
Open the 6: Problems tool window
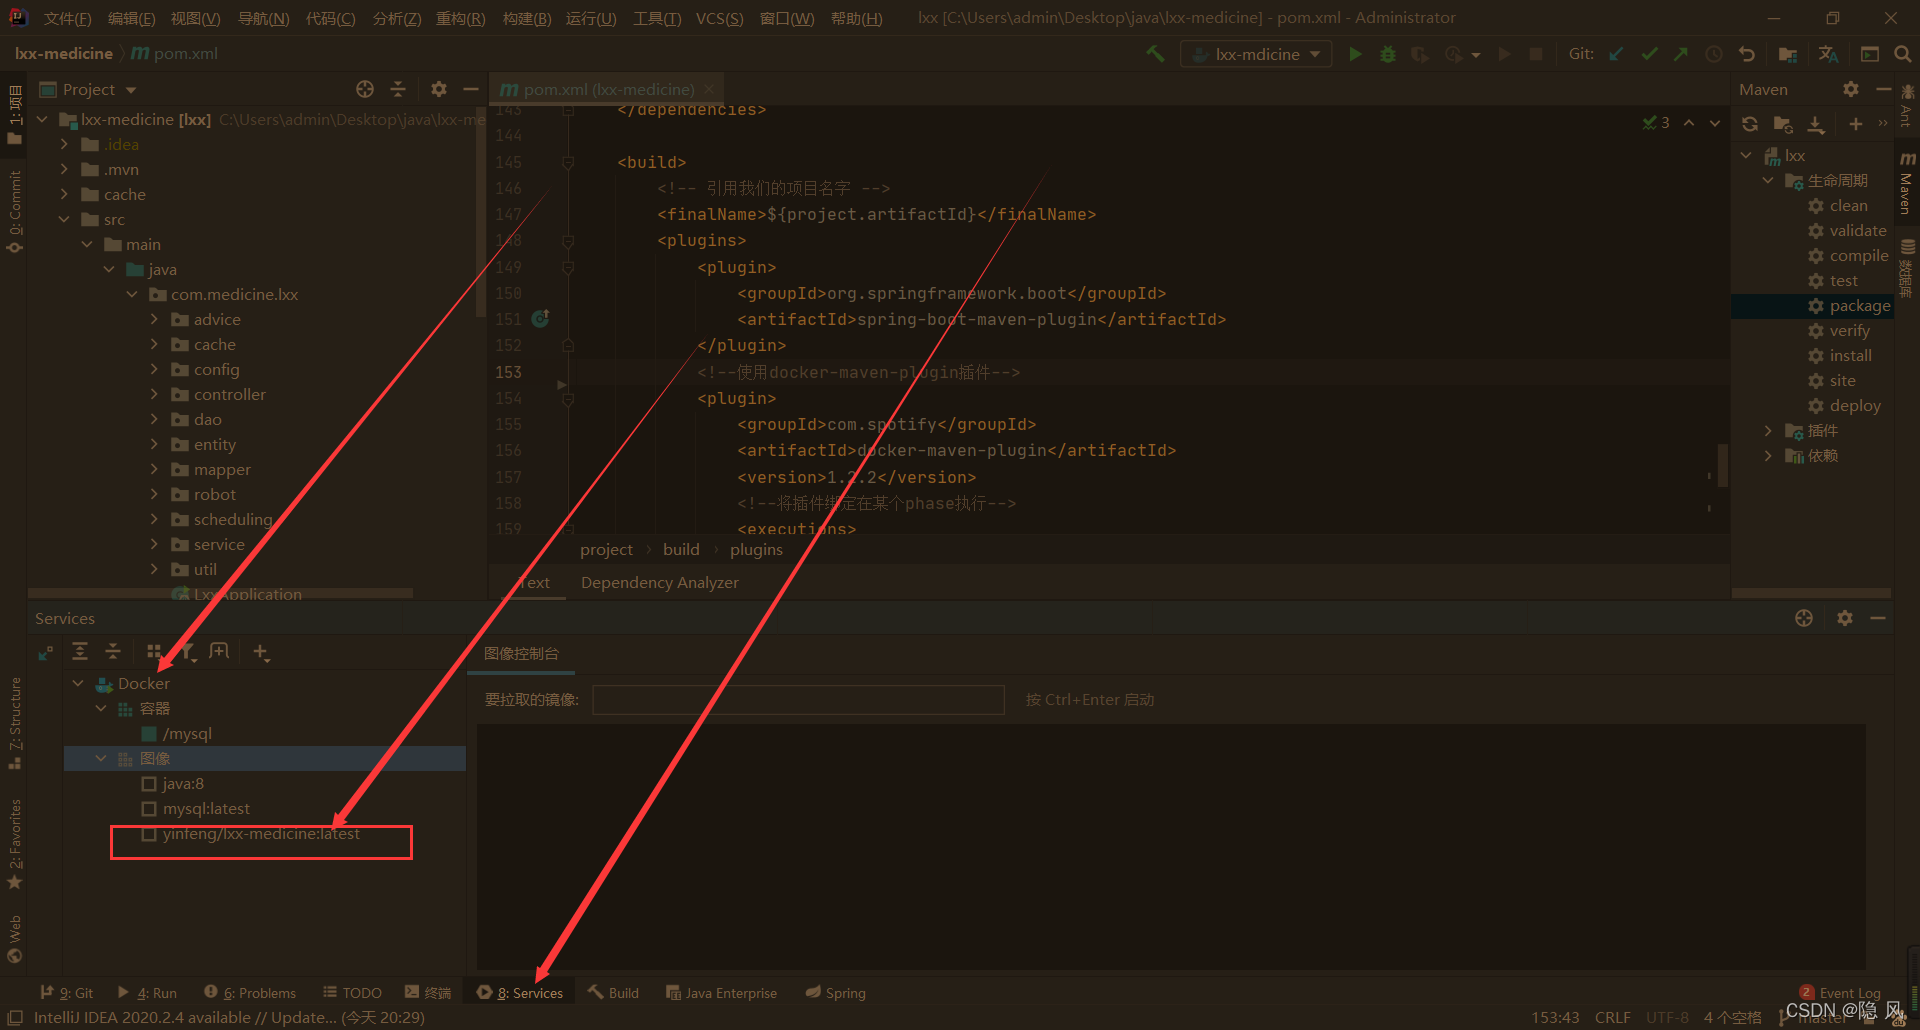tap(250, 992)
